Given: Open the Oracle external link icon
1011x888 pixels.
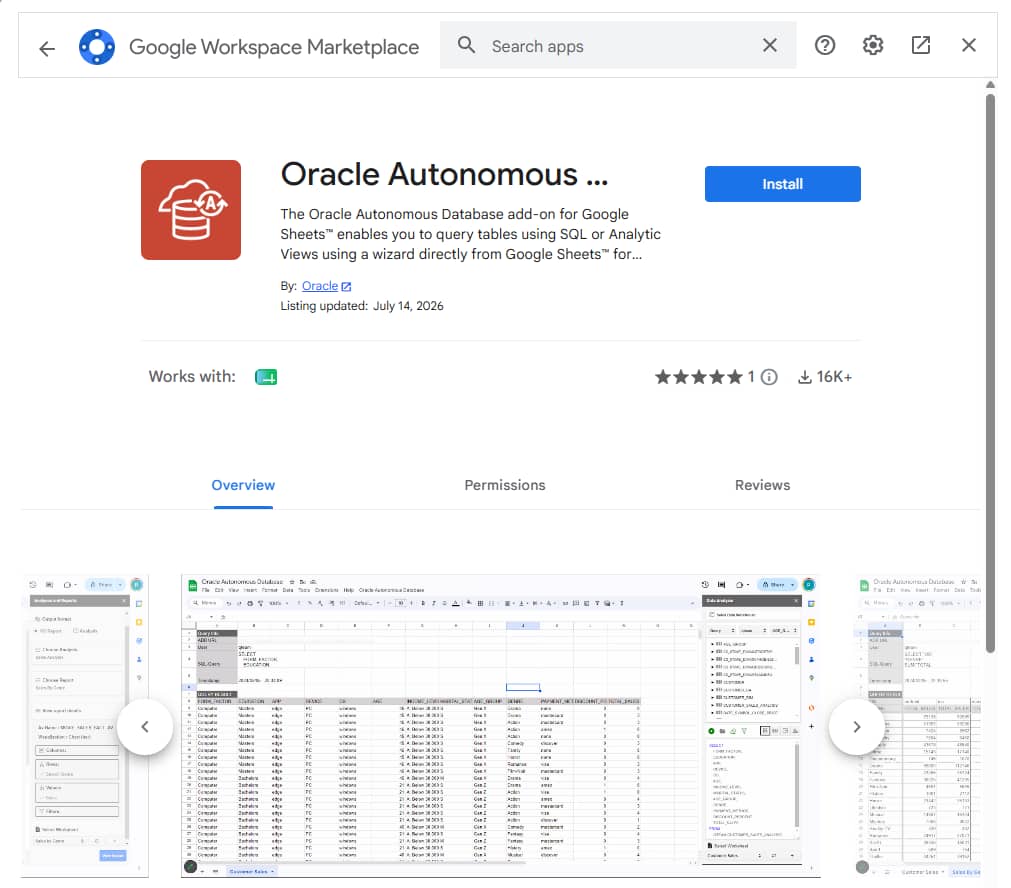Looking at the screenshot, I should tap(346, 287).
